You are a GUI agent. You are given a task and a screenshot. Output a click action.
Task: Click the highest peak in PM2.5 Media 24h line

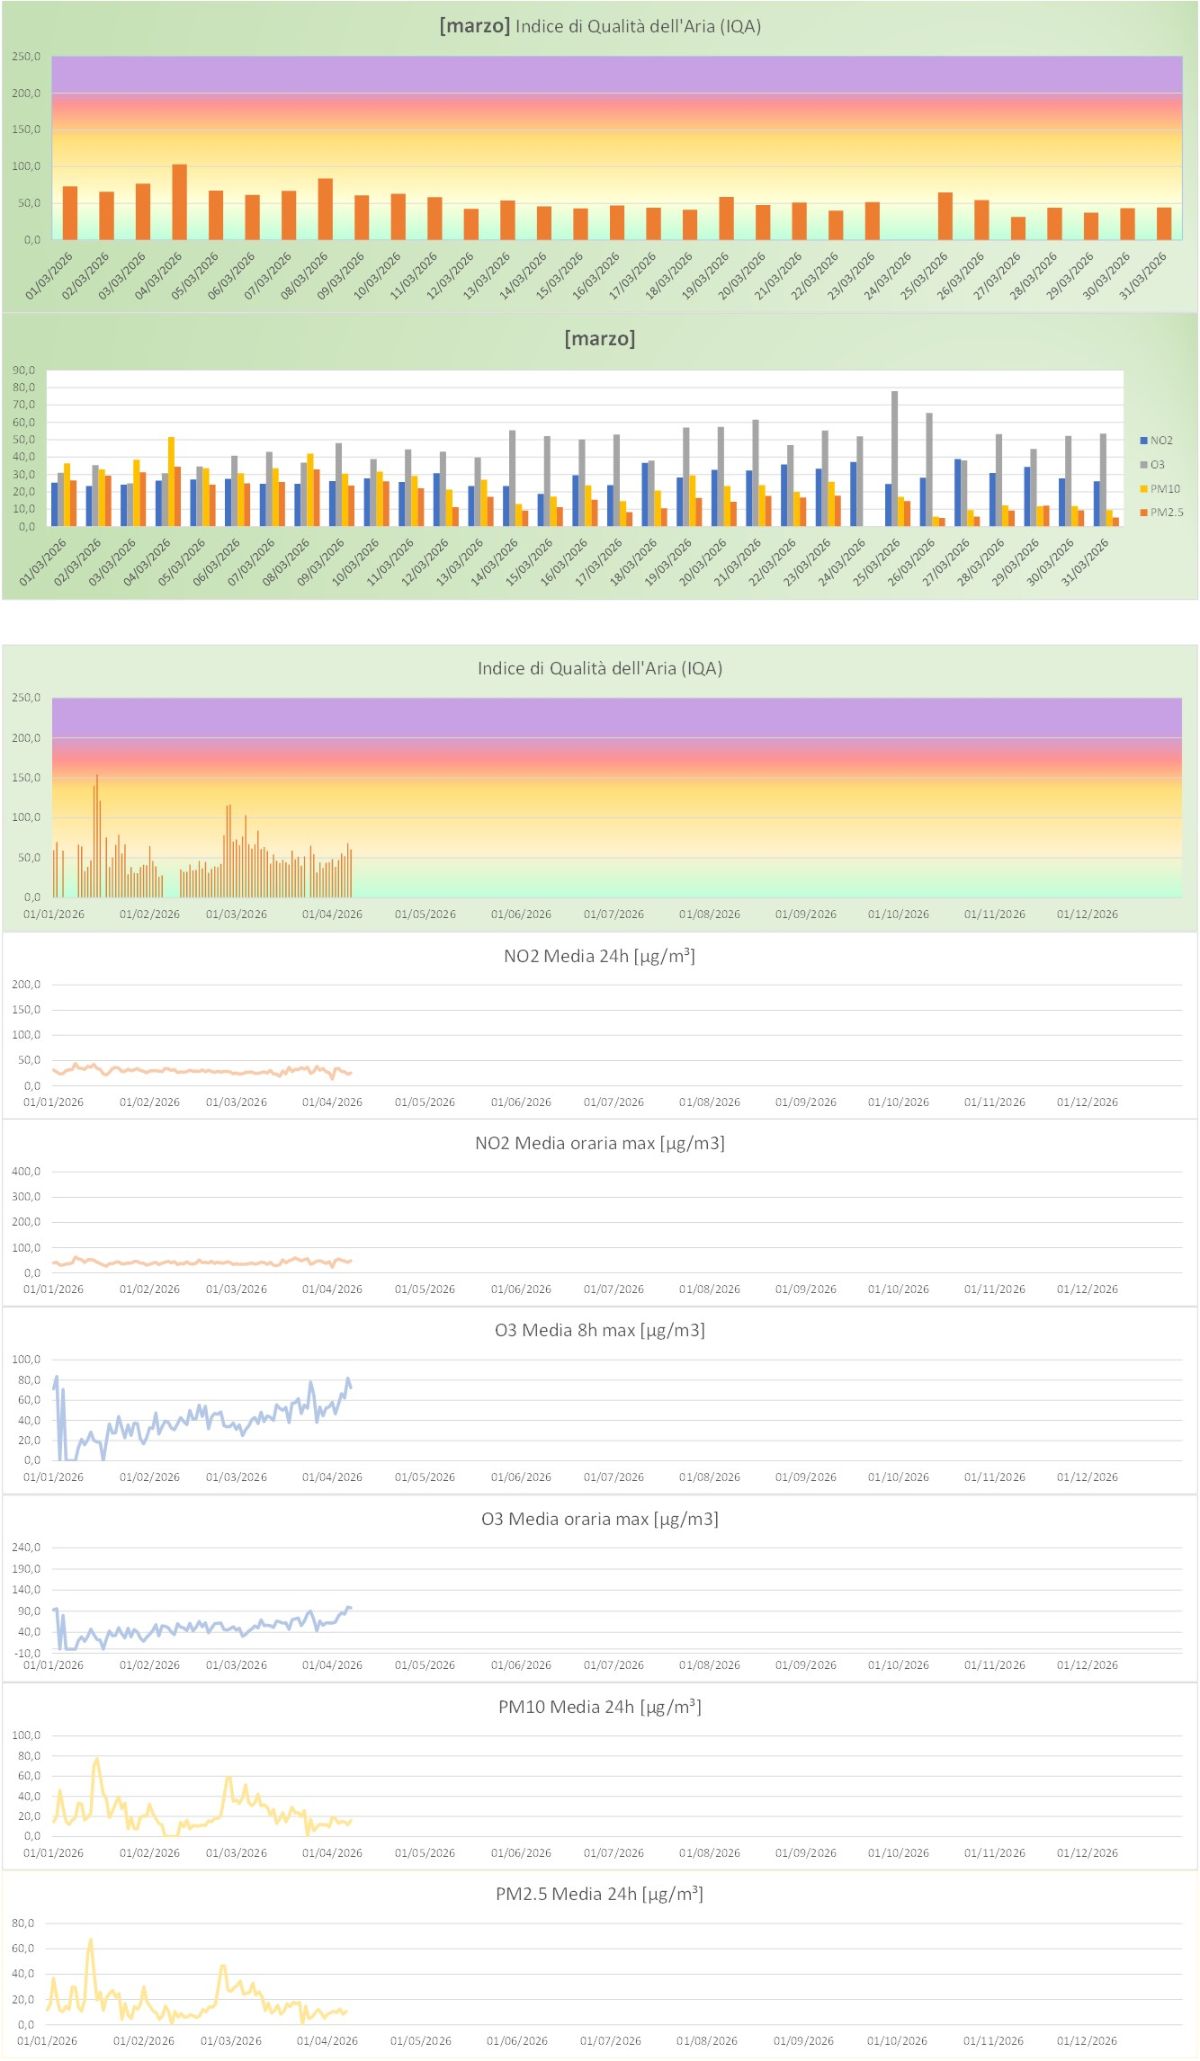tap(90, 1941)
